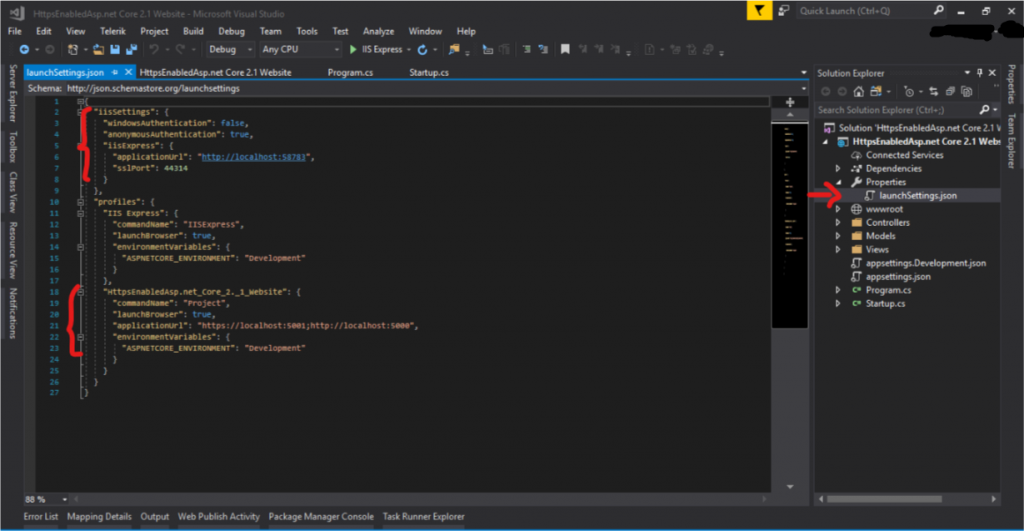Click the Find in Files toolbar icon
This screenshot has width=1024, height=531.
[454, 50]
